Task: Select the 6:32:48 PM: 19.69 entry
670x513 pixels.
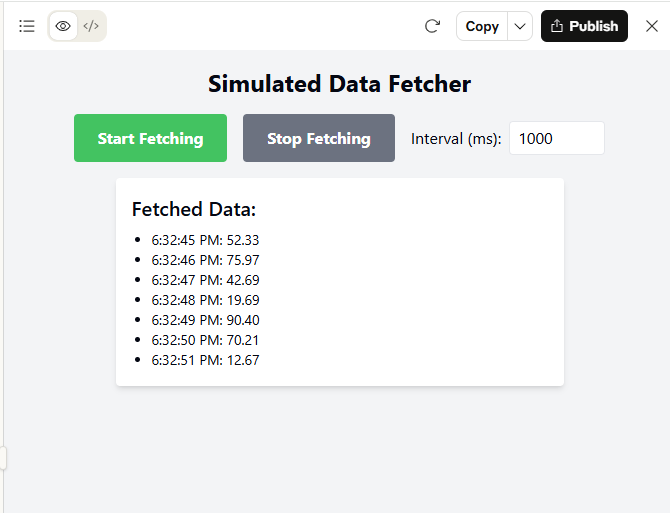Action: pyautogui.click(x=205, y=300)
